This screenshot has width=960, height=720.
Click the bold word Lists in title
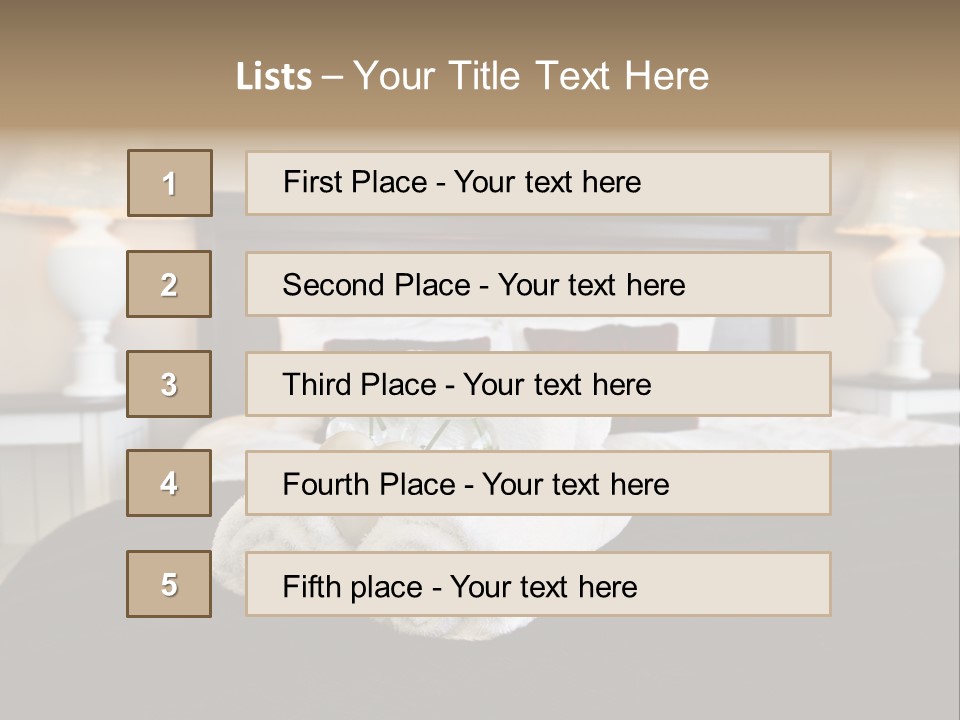(274, 77)
